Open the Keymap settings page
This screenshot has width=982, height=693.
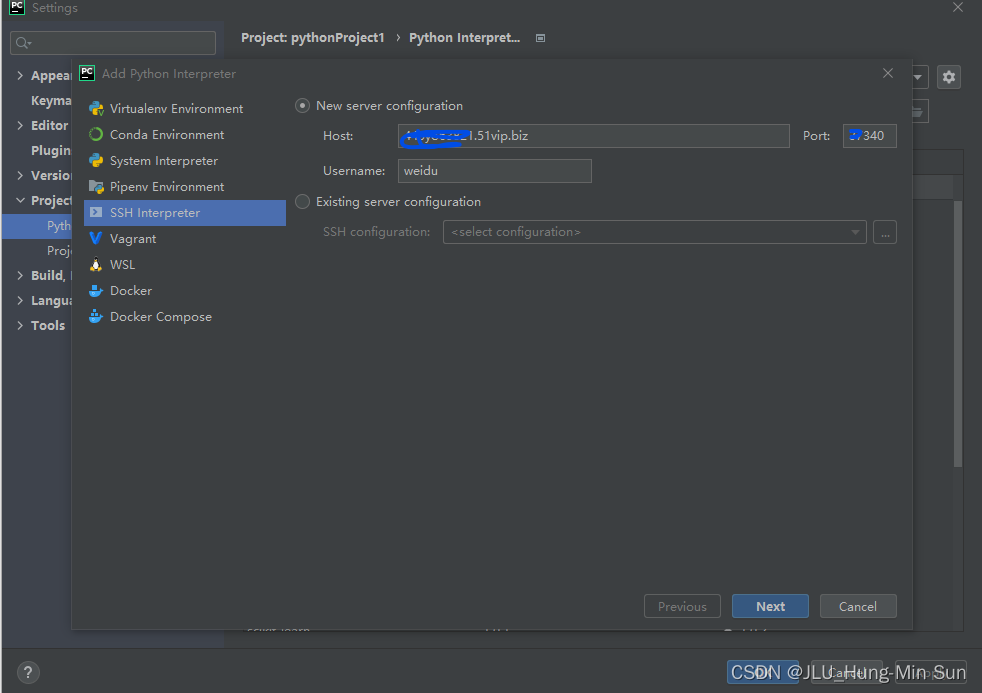click(51, 101)
